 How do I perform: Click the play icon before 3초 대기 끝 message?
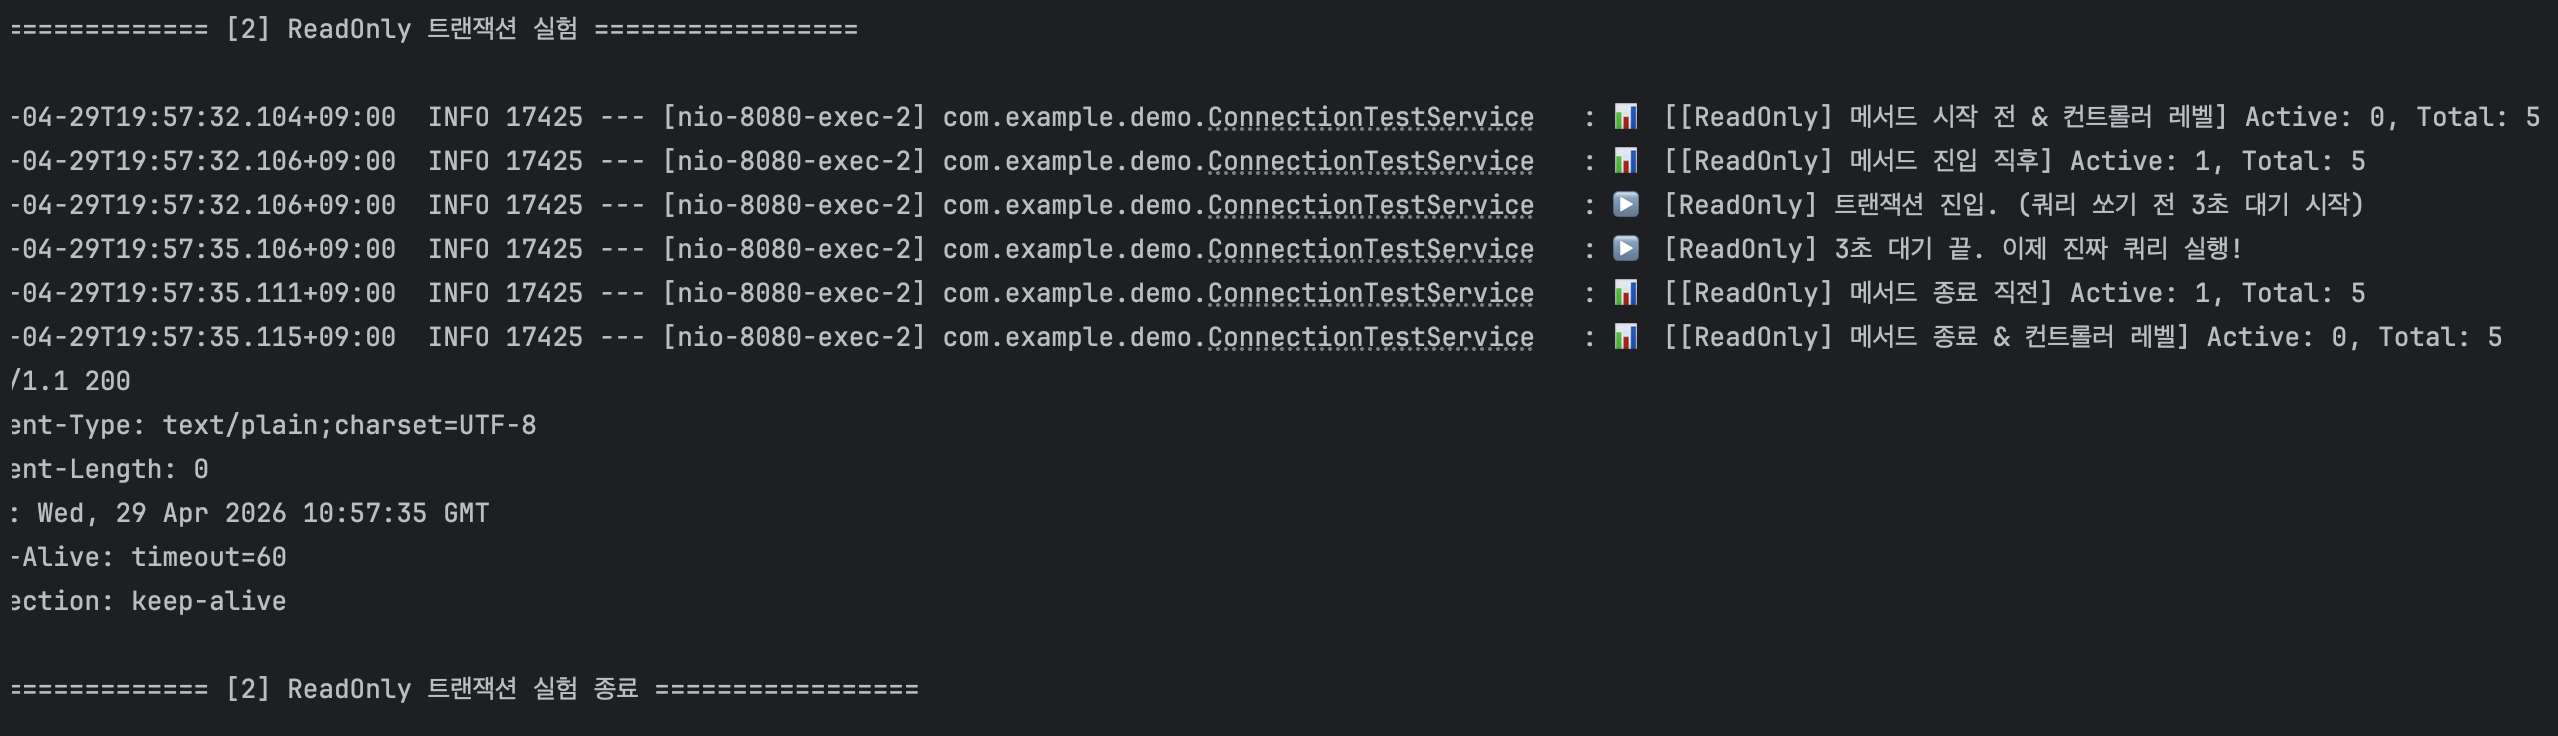point(1626,249)
